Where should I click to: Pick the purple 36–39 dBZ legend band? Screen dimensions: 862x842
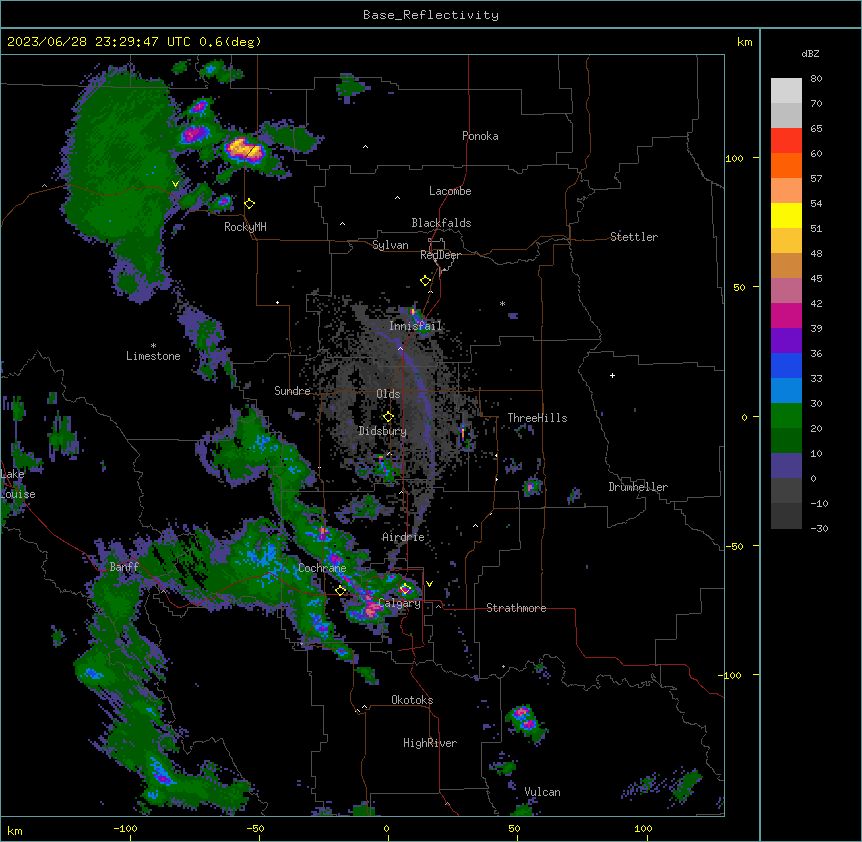pos(786,341)
